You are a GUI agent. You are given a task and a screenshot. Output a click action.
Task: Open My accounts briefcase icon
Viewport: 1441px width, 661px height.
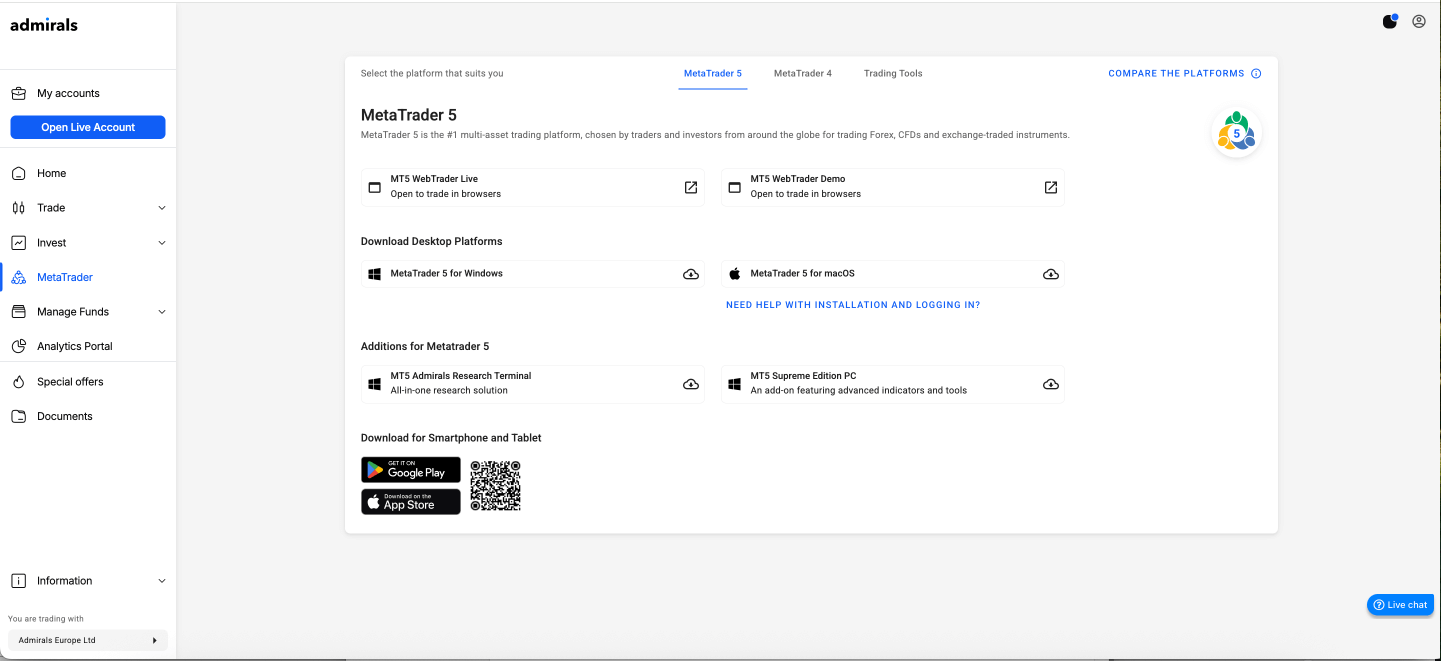18,93
